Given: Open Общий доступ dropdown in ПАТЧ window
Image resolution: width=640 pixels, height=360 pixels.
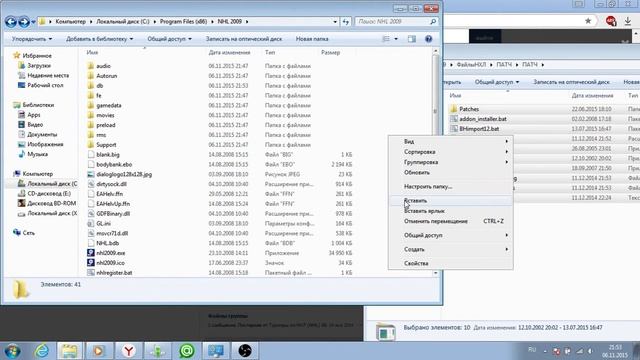Looking at the screenshot, I should point(497,82).
